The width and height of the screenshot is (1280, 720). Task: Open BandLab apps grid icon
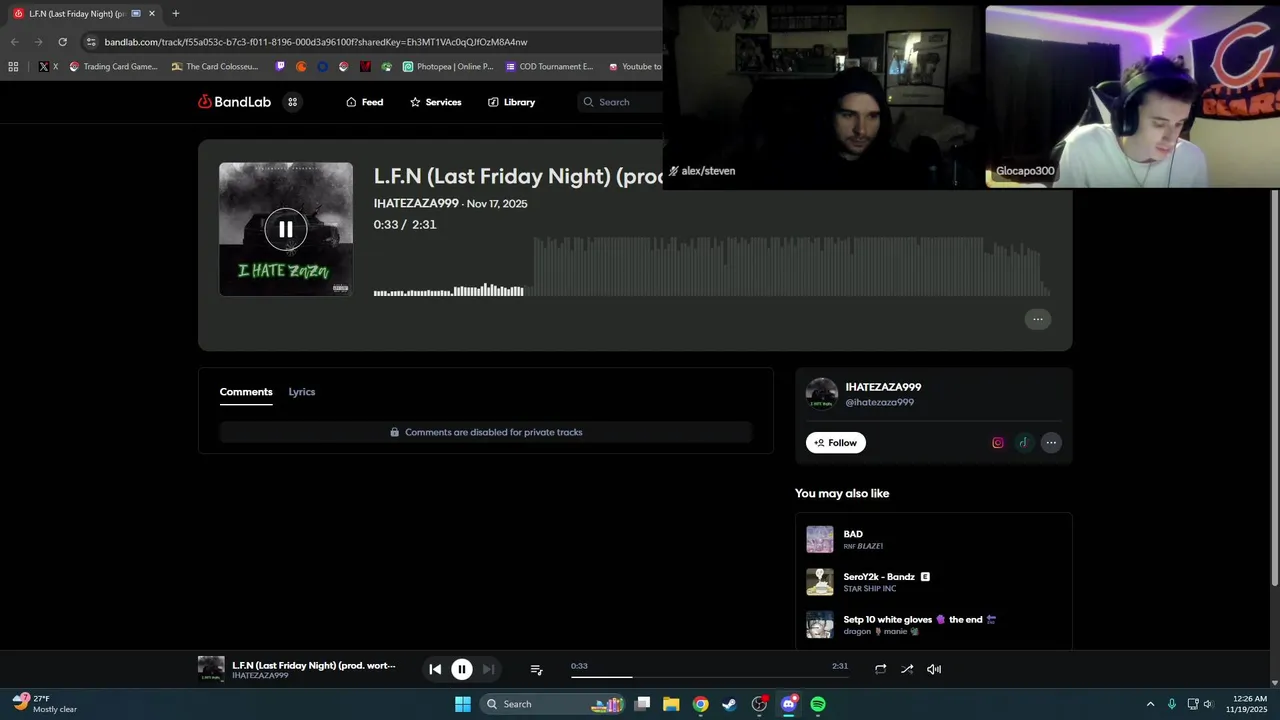[293, 102]
